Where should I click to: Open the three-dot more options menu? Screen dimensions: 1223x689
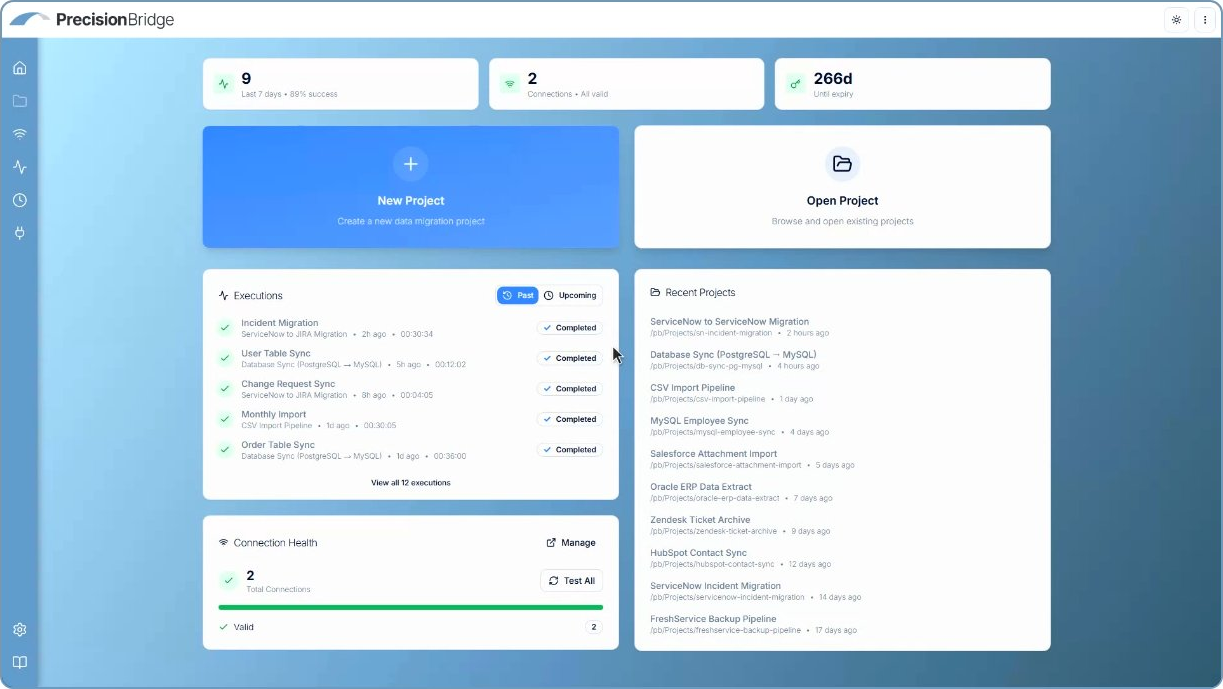pos(1204,20)
